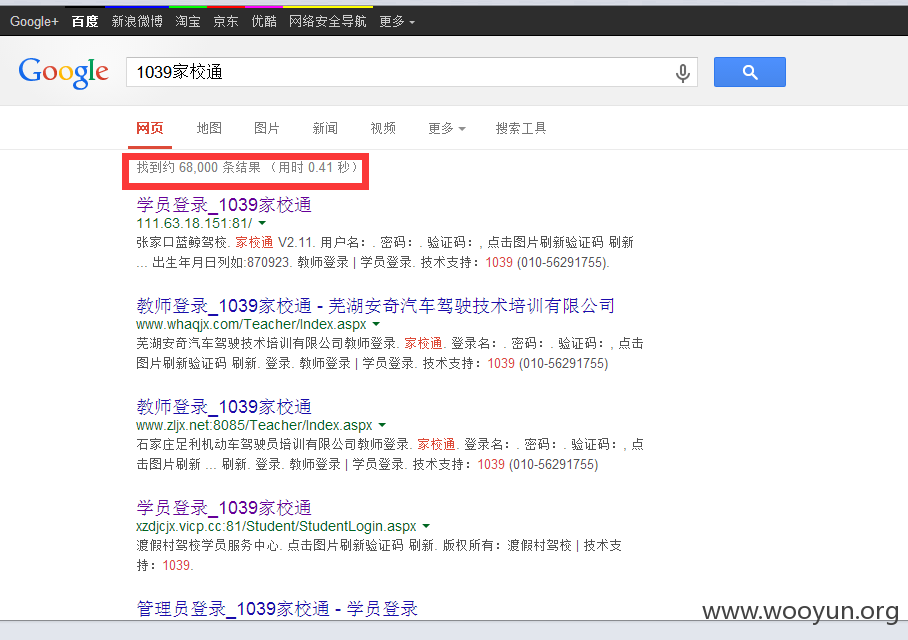Open 优酷 in the top bar
908x640 pixels.
tap(264, 21)
